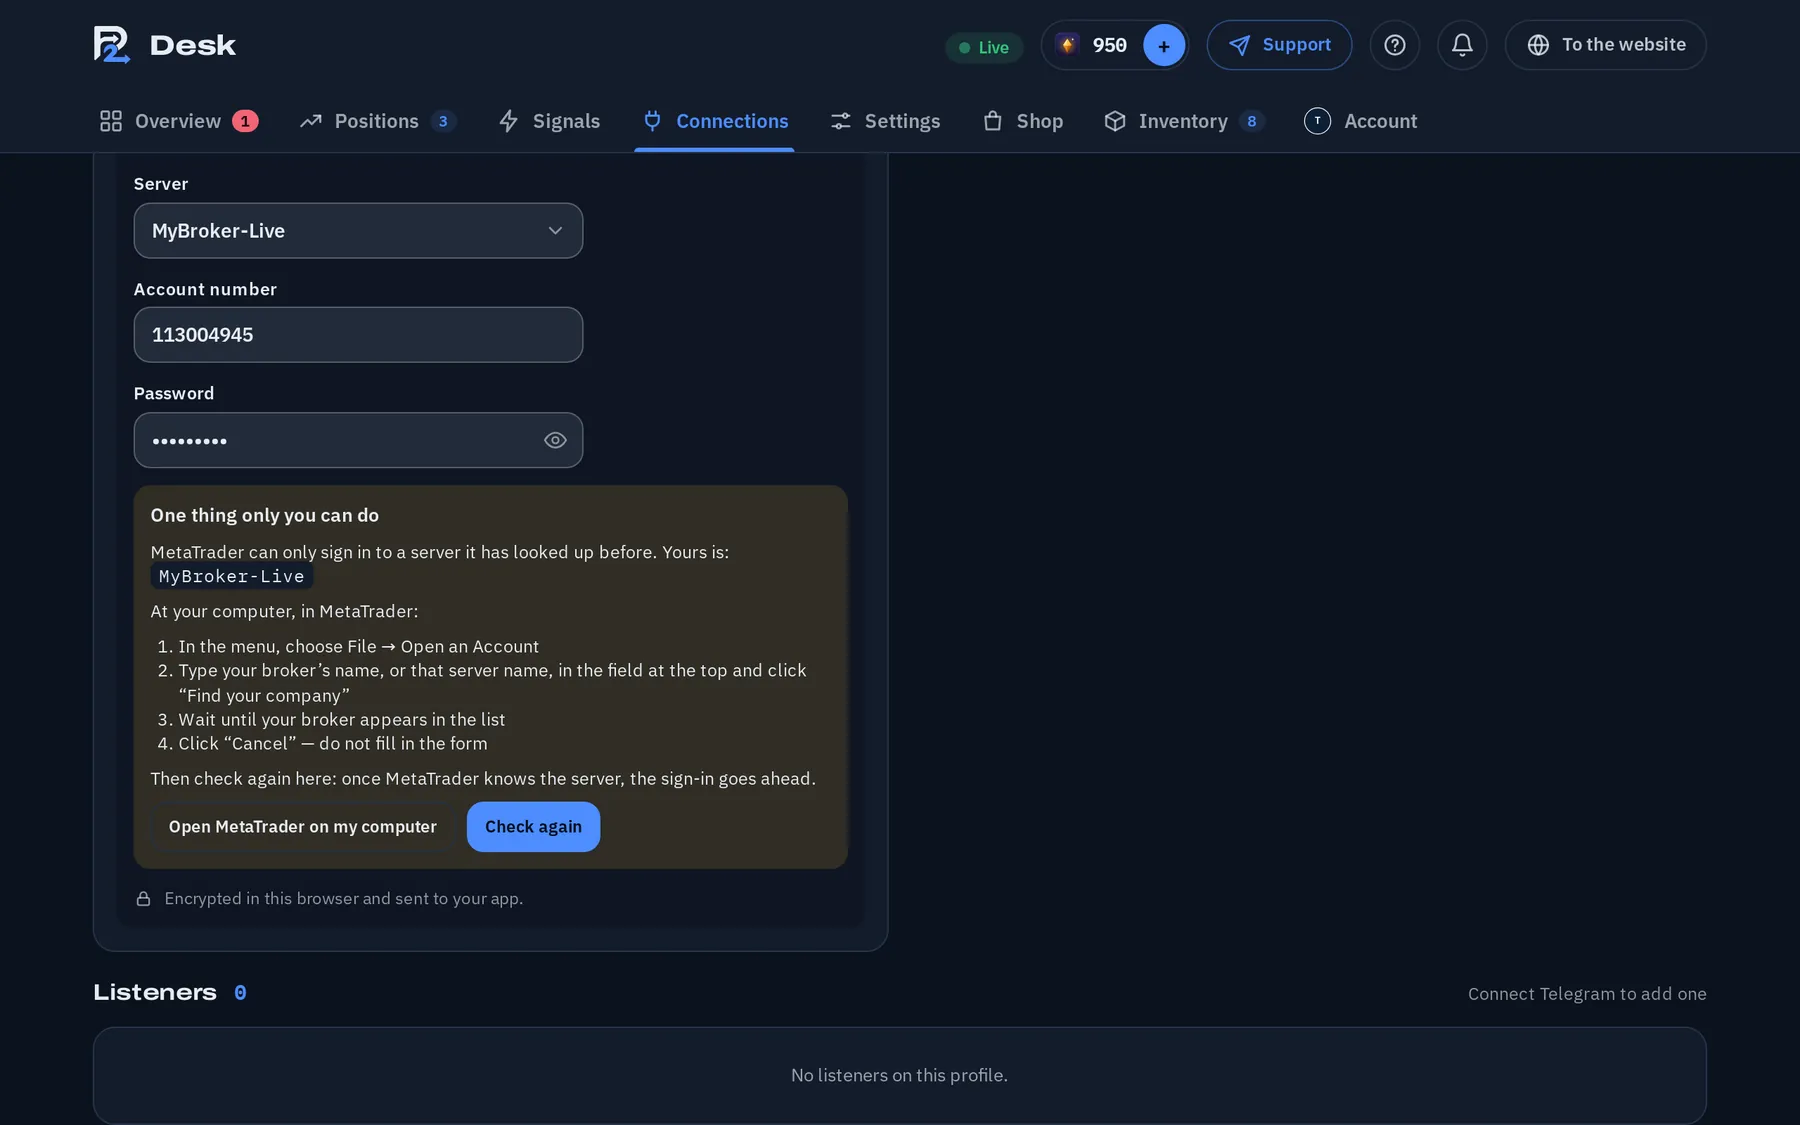This screenshot has height=1125, width=1800.
Task: Click the globe icon in To the website
Action: point(1538,45)
